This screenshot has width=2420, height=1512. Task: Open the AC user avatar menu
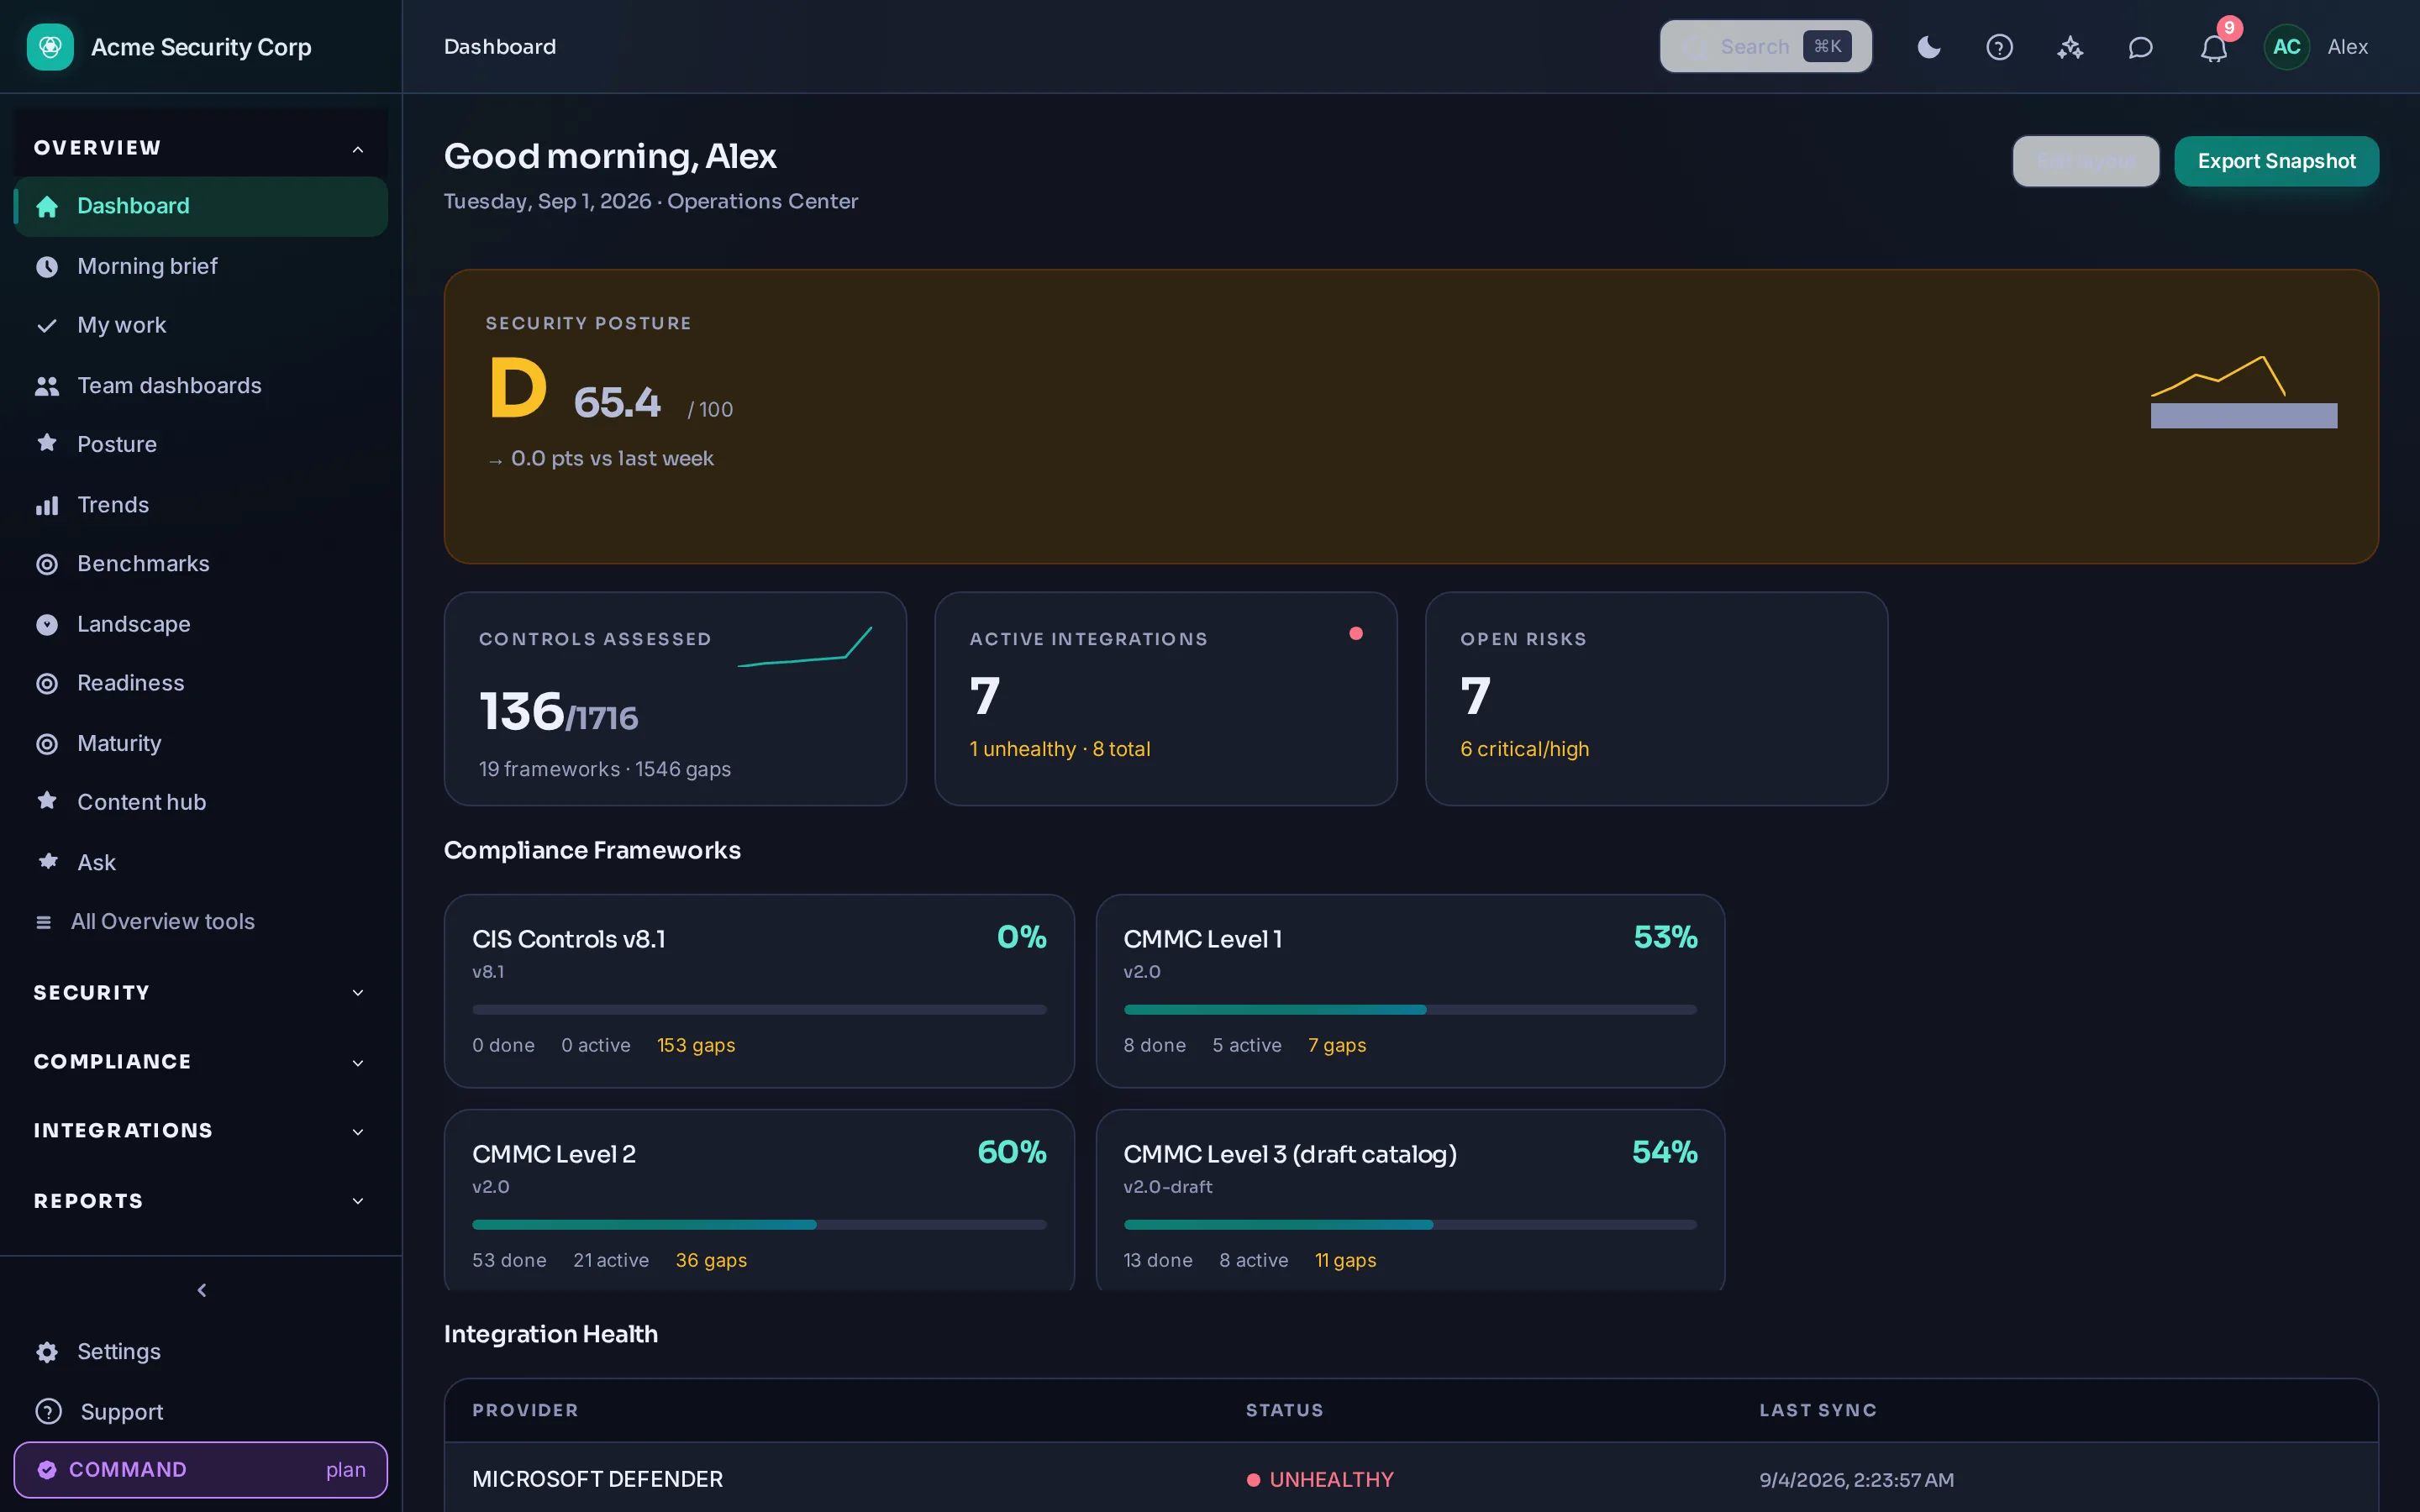[x=2287, y=47]
